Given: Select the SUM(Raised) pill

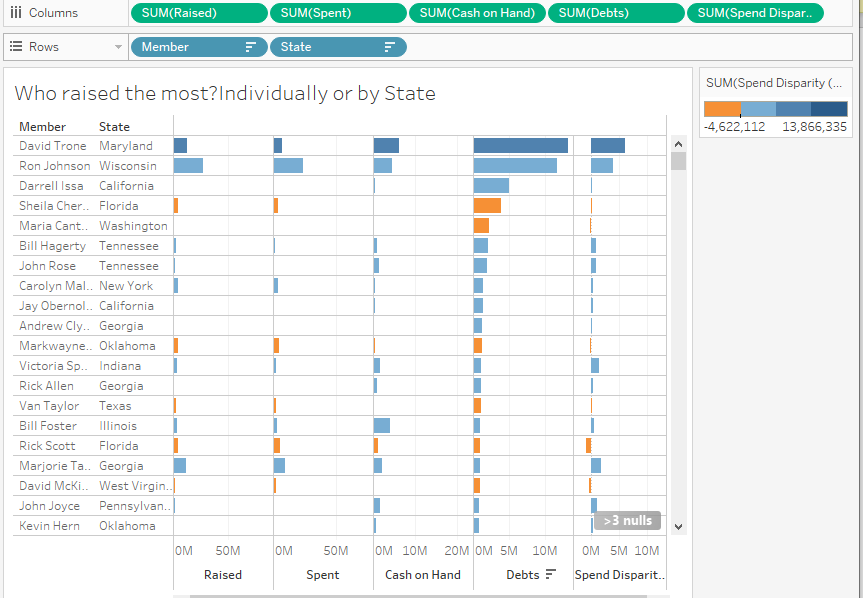Looking at the screenshot, I should coord(199,13).
